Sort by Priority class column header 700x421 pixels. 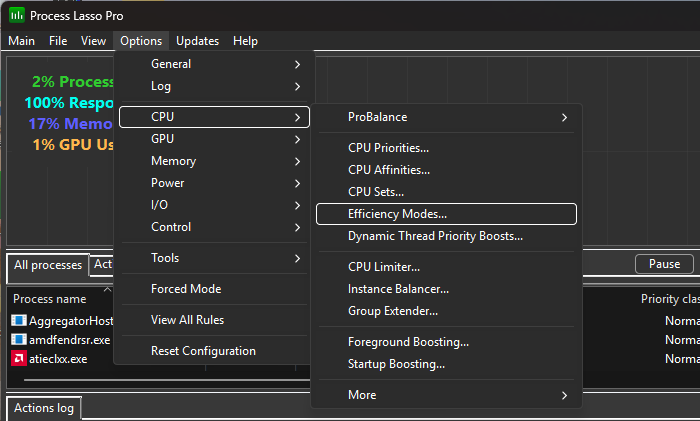(670, 299)
